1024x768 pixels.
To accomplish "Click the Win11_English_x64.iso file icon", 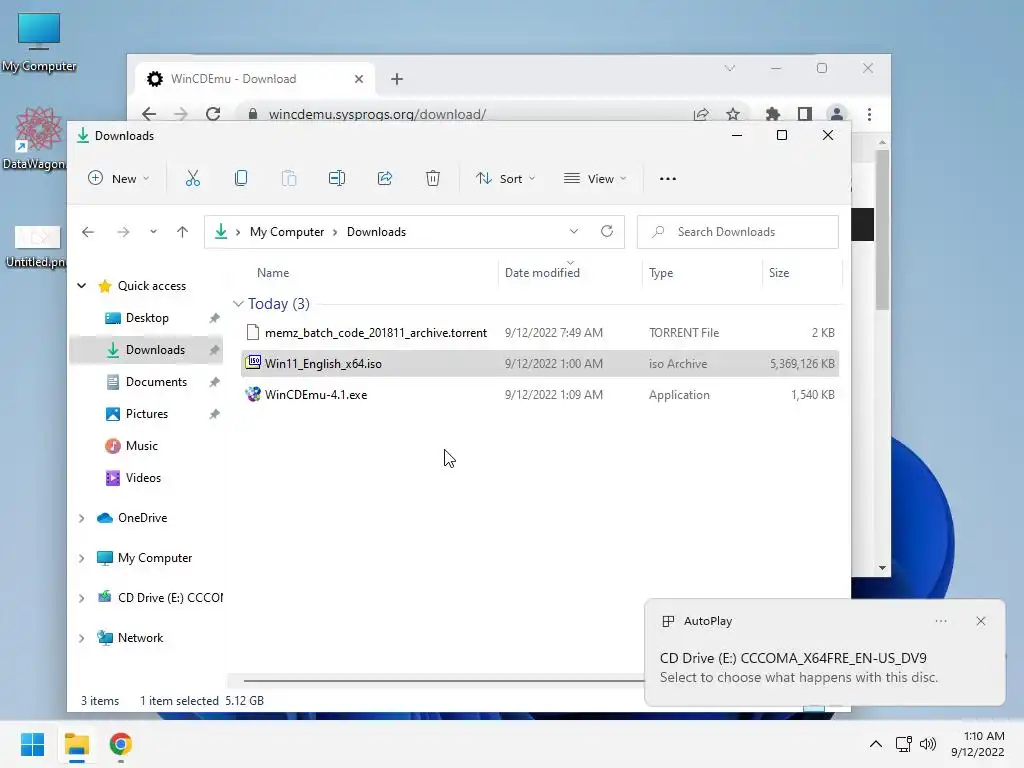I will point(253,363).
